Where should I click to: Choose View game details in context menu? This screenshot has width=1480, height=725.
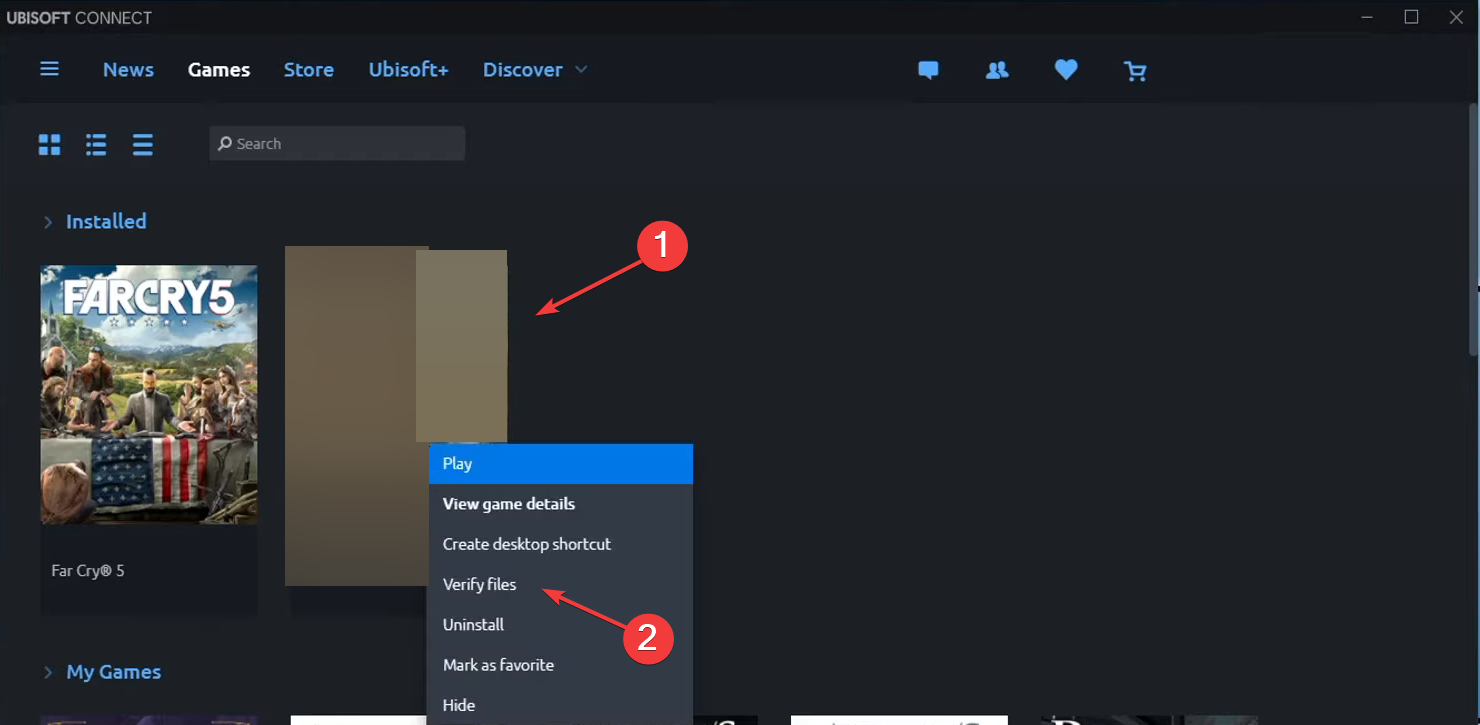pos(560,504)
